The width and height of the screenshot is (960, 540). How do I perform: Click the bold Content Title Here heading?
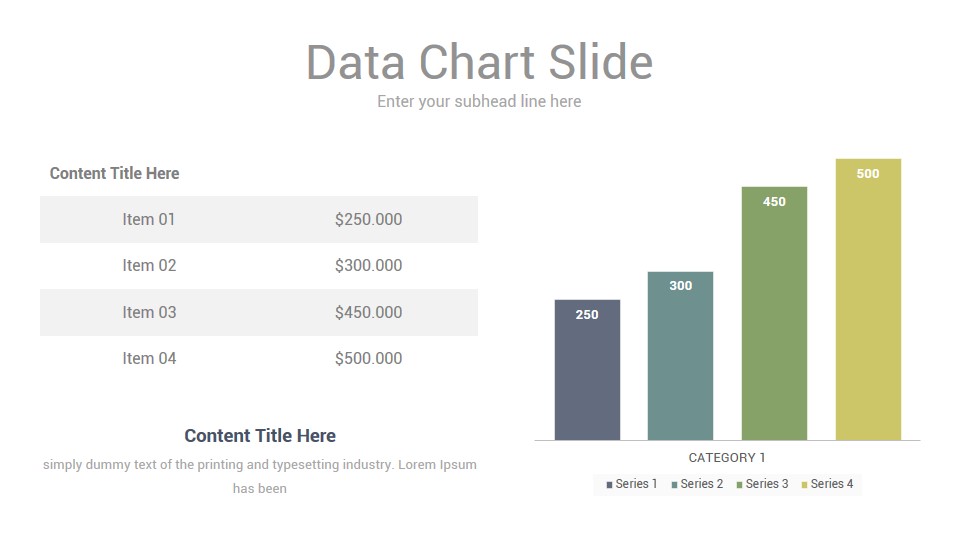point(260,435)
